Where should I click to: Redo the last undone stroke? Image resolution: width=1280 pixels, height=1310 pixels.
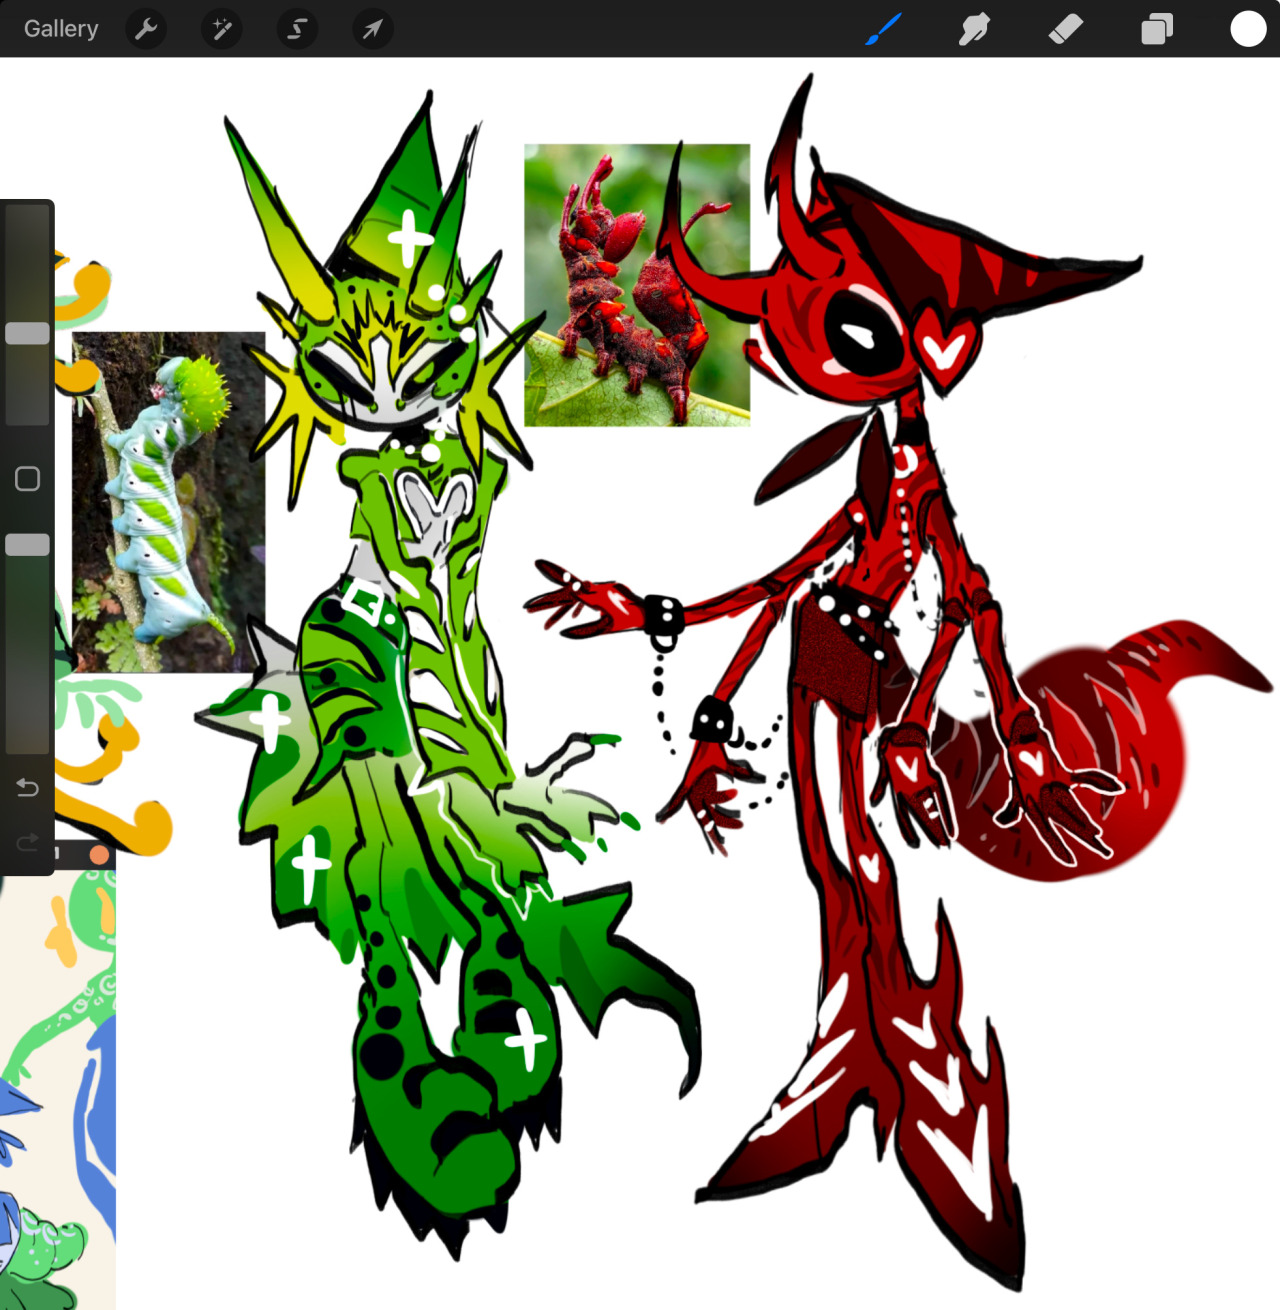27,842
